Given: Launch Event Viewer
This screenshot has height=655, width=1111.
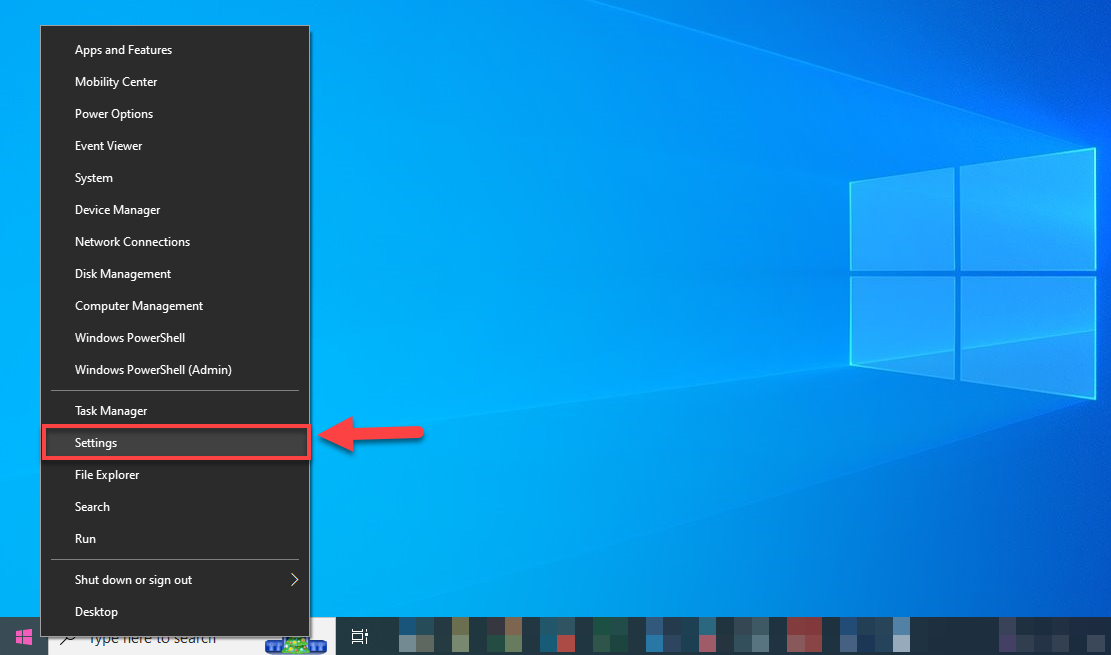Looking at the screenshot, I should pos(175,145).
